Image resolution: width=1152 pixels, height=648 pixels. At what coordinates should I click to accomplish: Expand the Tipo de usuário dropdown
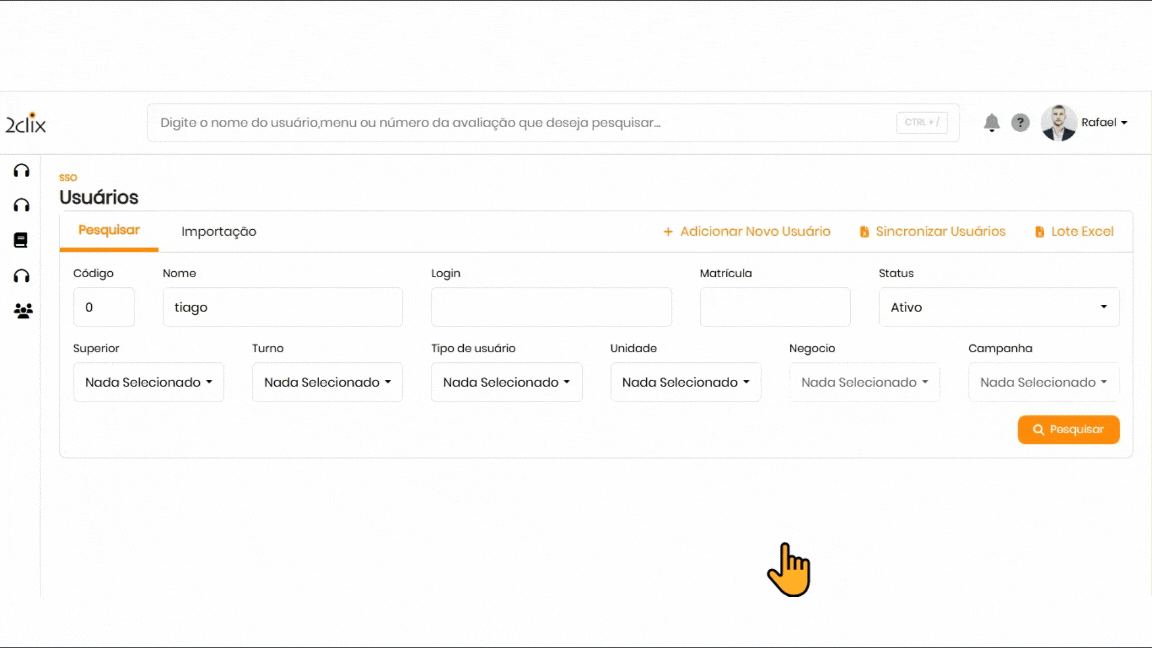click(506, 382)
